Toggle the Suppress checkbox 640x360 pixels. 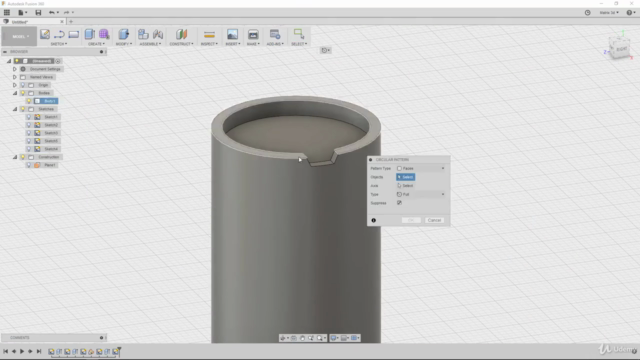tap(399, 203)
